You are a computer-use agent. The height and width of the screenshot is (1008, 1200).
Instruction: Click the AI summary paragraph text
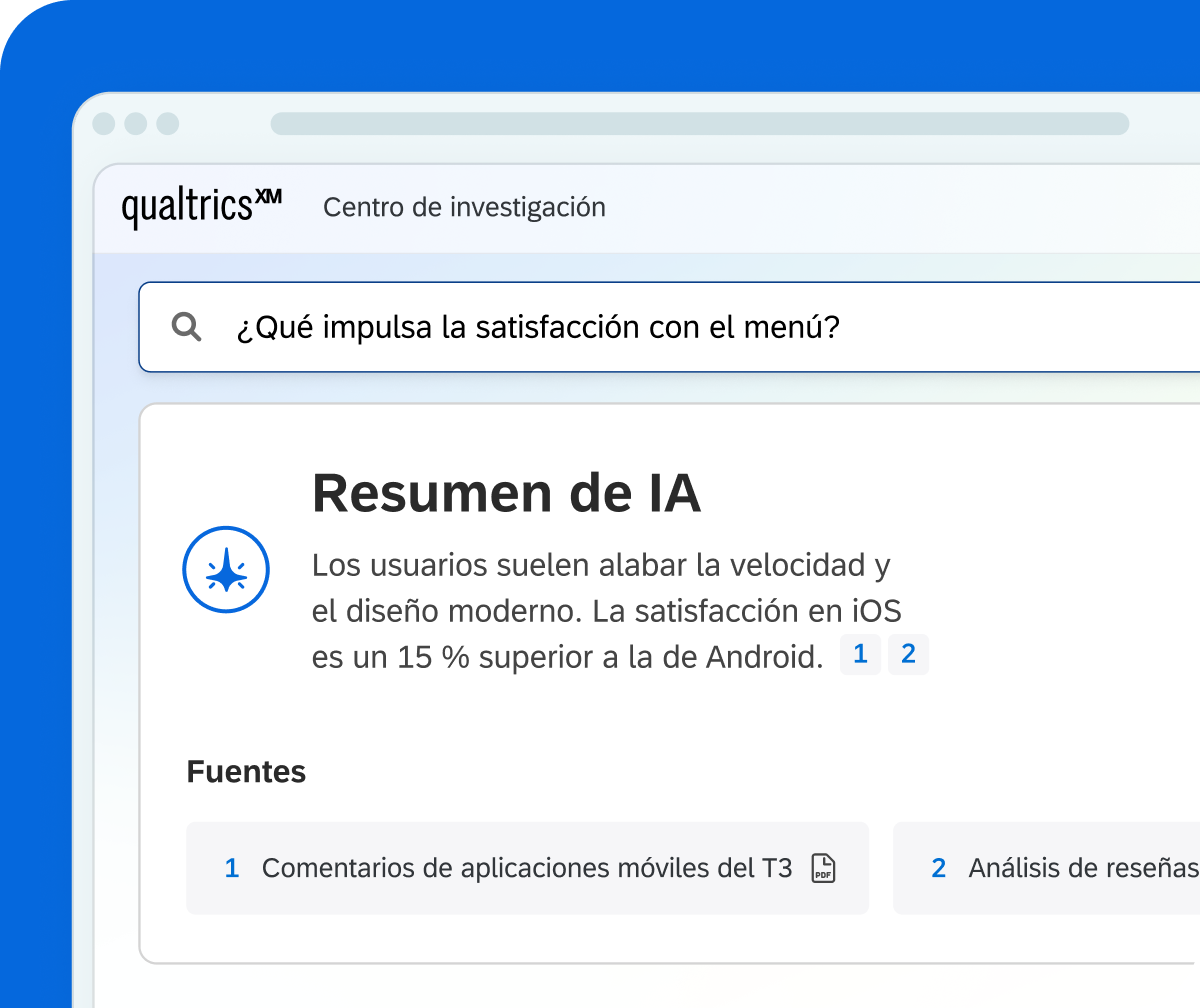click(606, 611)
